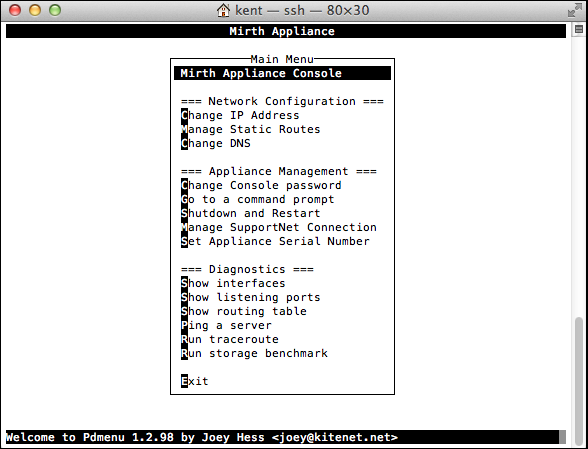The width and height of the screenshot is (588, 449).
Task: Select Run traceroute
Action: 230,339
